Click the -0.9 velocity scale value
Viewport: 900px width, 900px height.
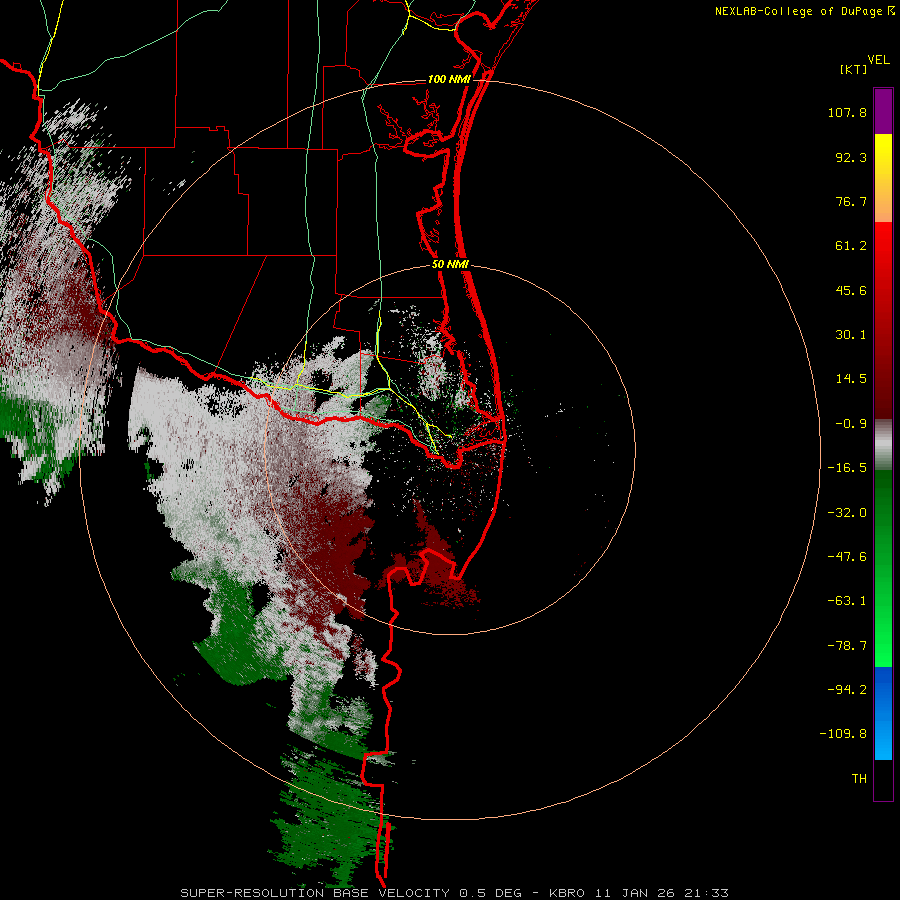pyautogui.click(x=851, y=424)
